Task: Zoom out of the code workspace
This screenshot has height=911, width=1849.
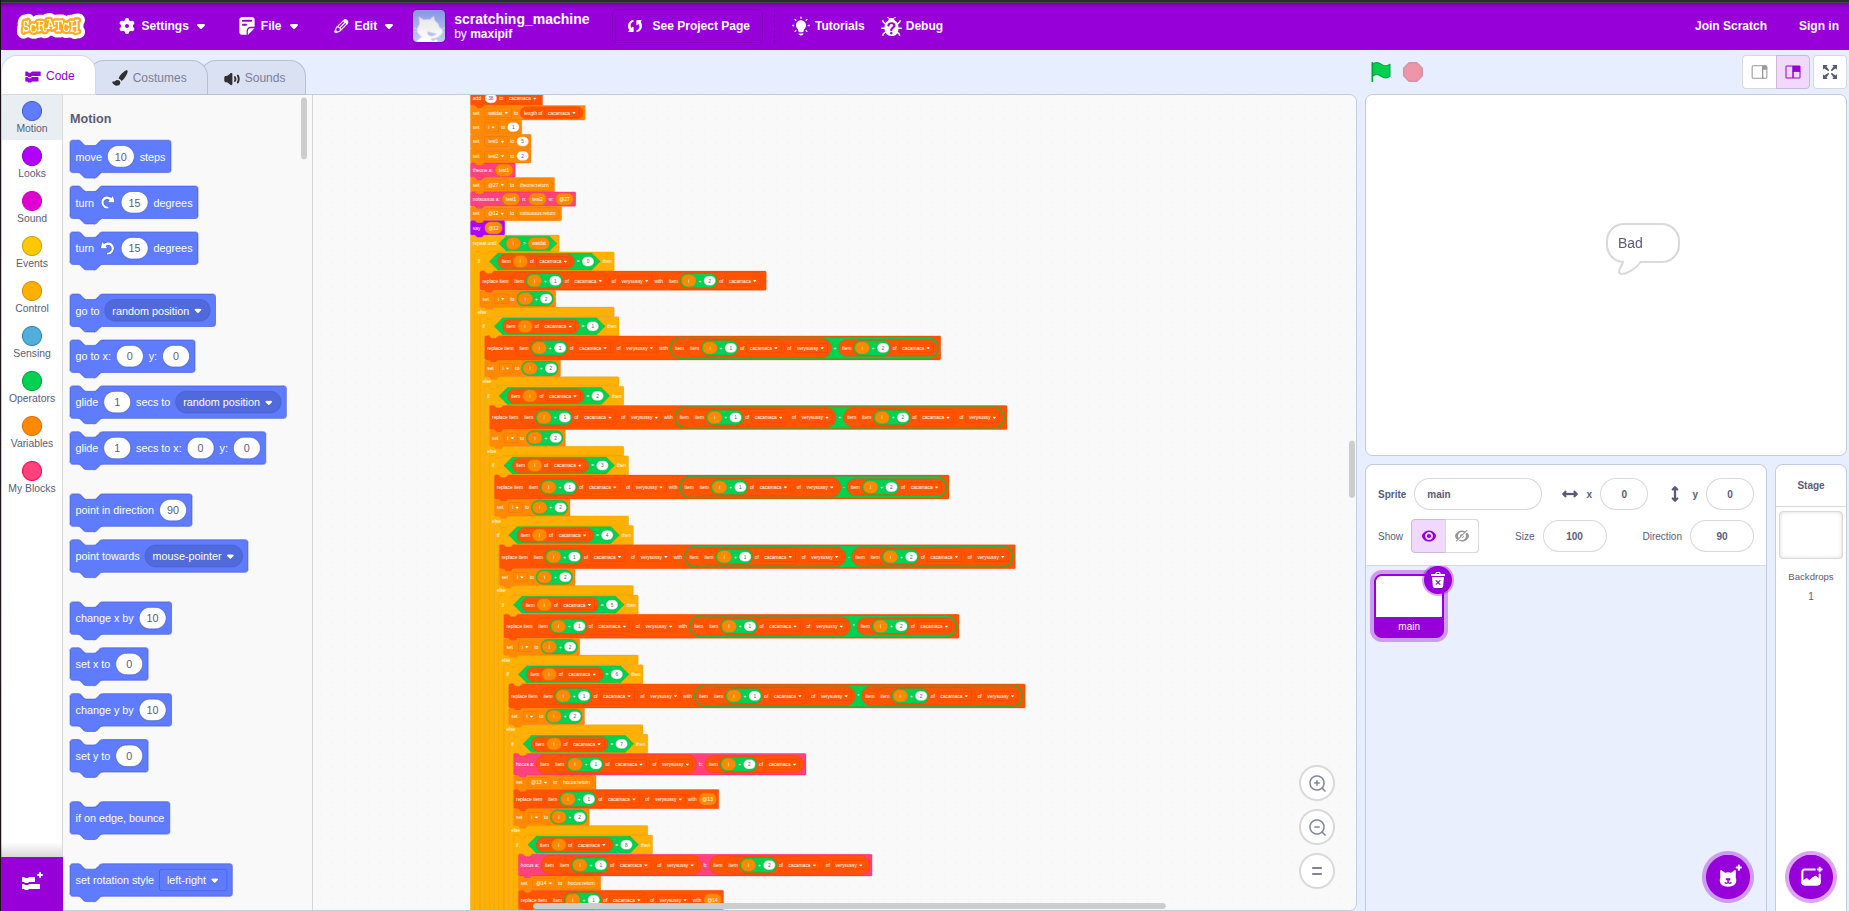Action: pos(1317,828)
